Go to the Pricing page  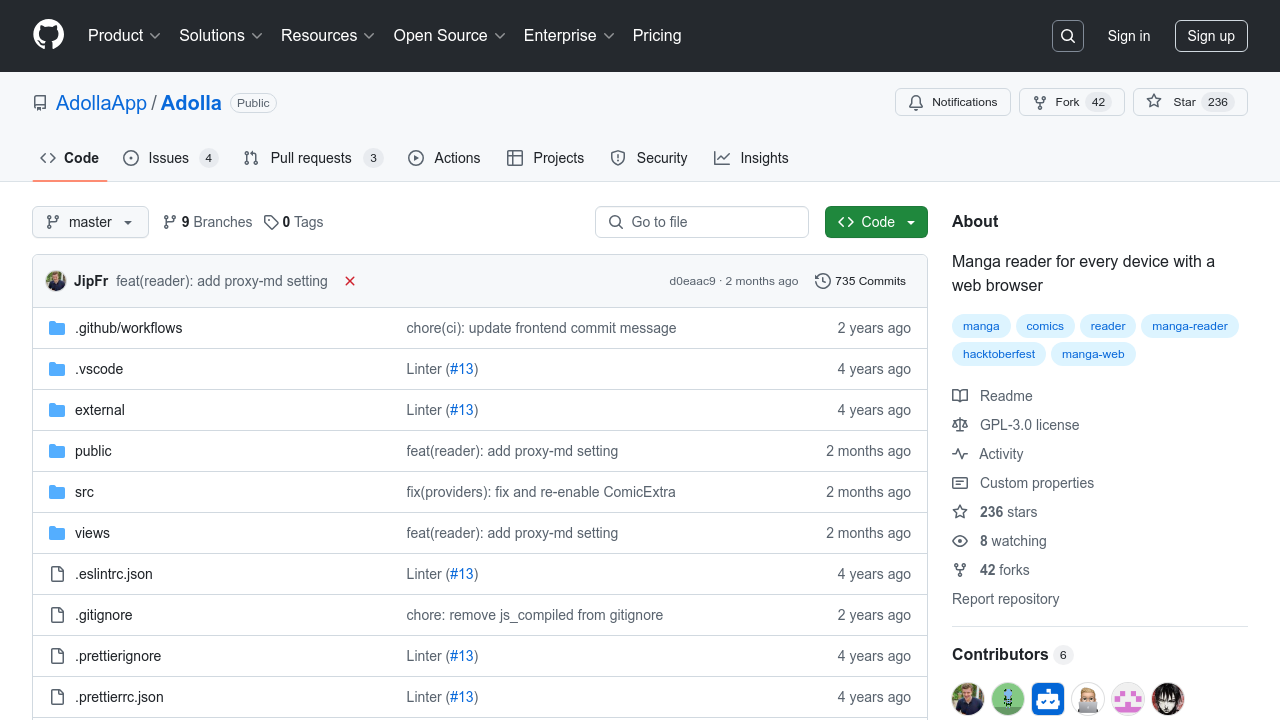[x=657, y=35]
